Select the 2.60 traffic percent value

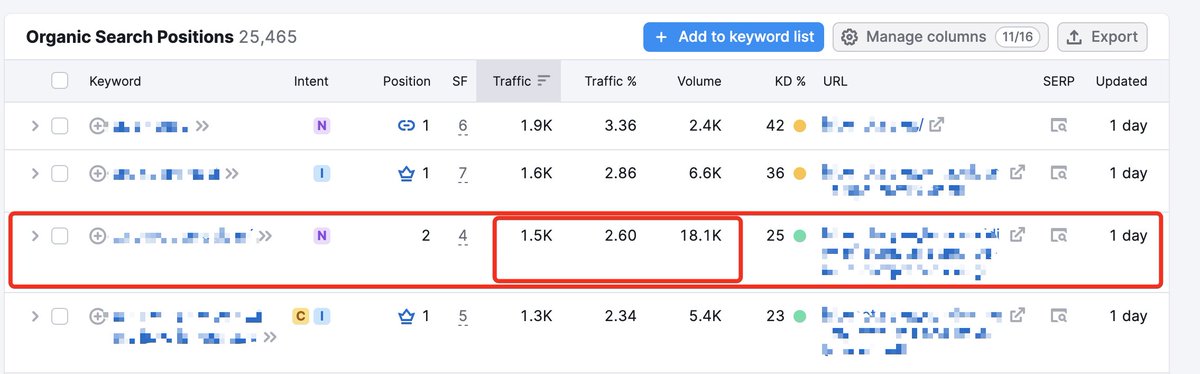(620, 236)
